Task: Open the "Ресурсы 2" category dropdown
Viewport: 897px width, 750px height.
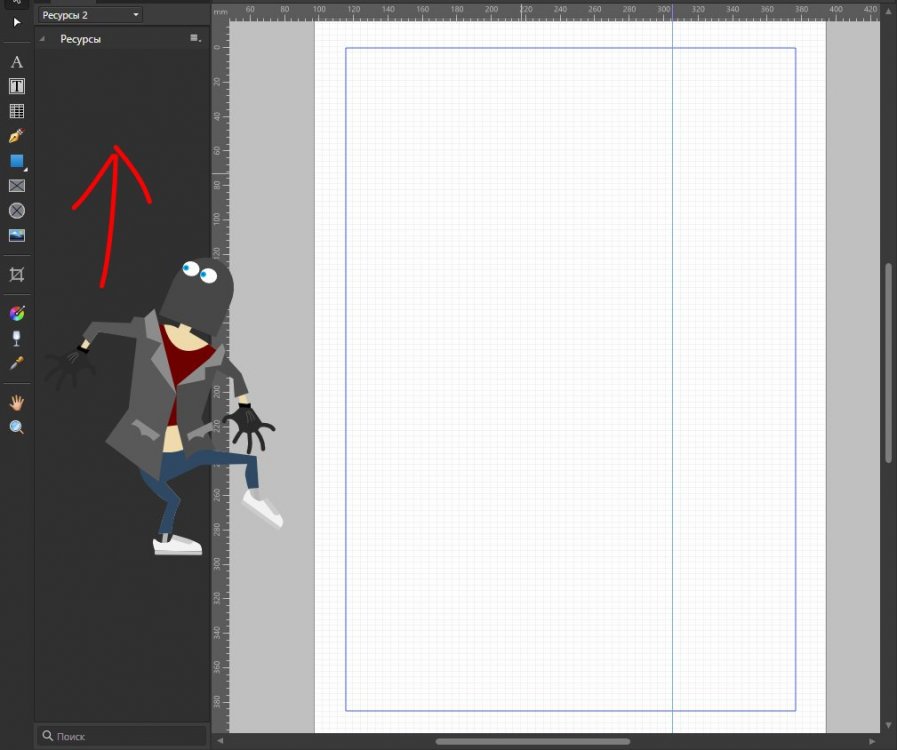Action: [90, 15]
